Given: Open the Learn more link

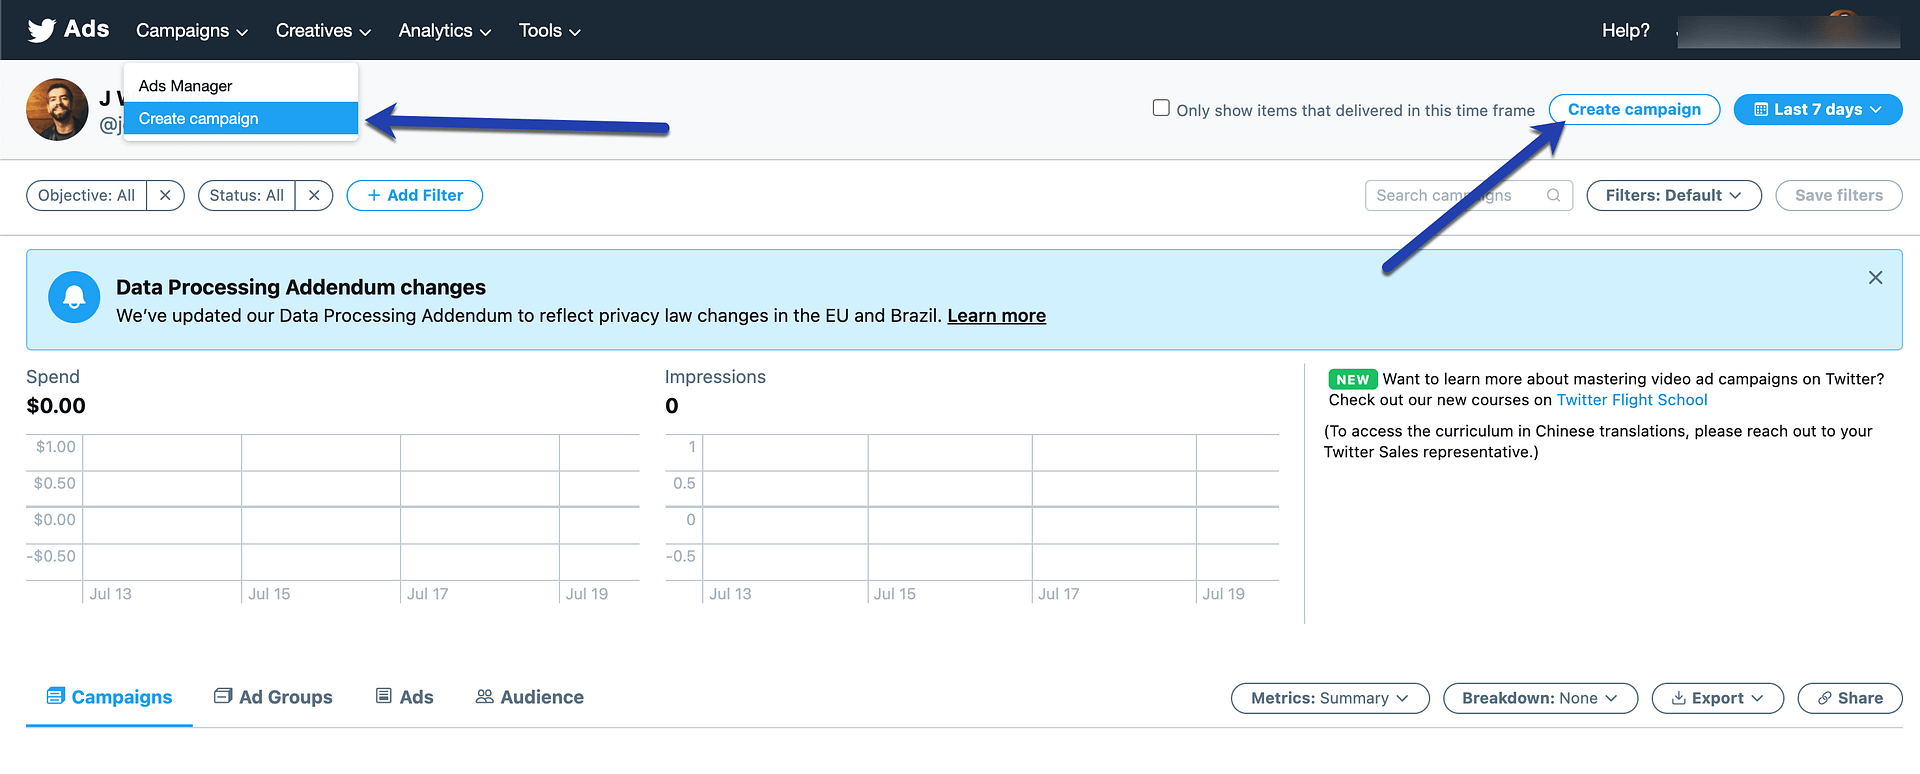Looking at the screenshot, I should pos(996,316).
